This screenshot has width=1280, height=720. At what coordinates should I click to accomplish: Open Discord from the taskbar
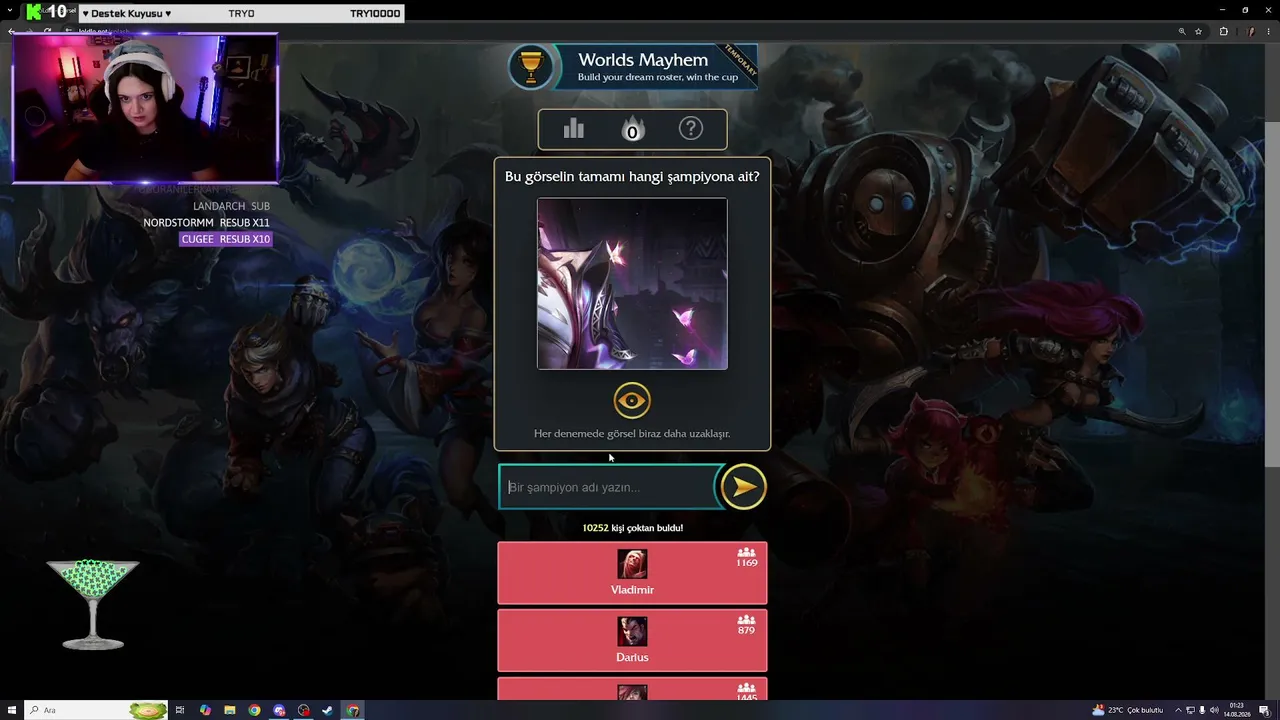[x=279, y=710]
